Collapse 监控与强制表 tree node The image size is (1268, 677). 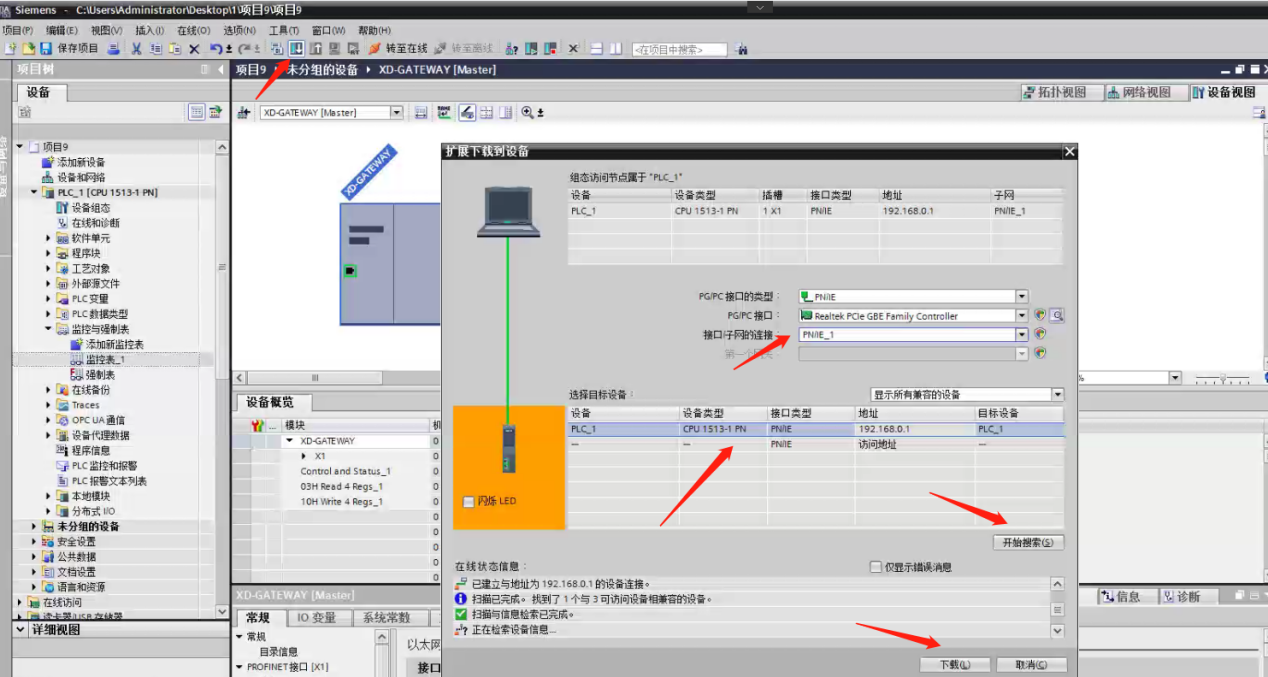tap(49, 329)
